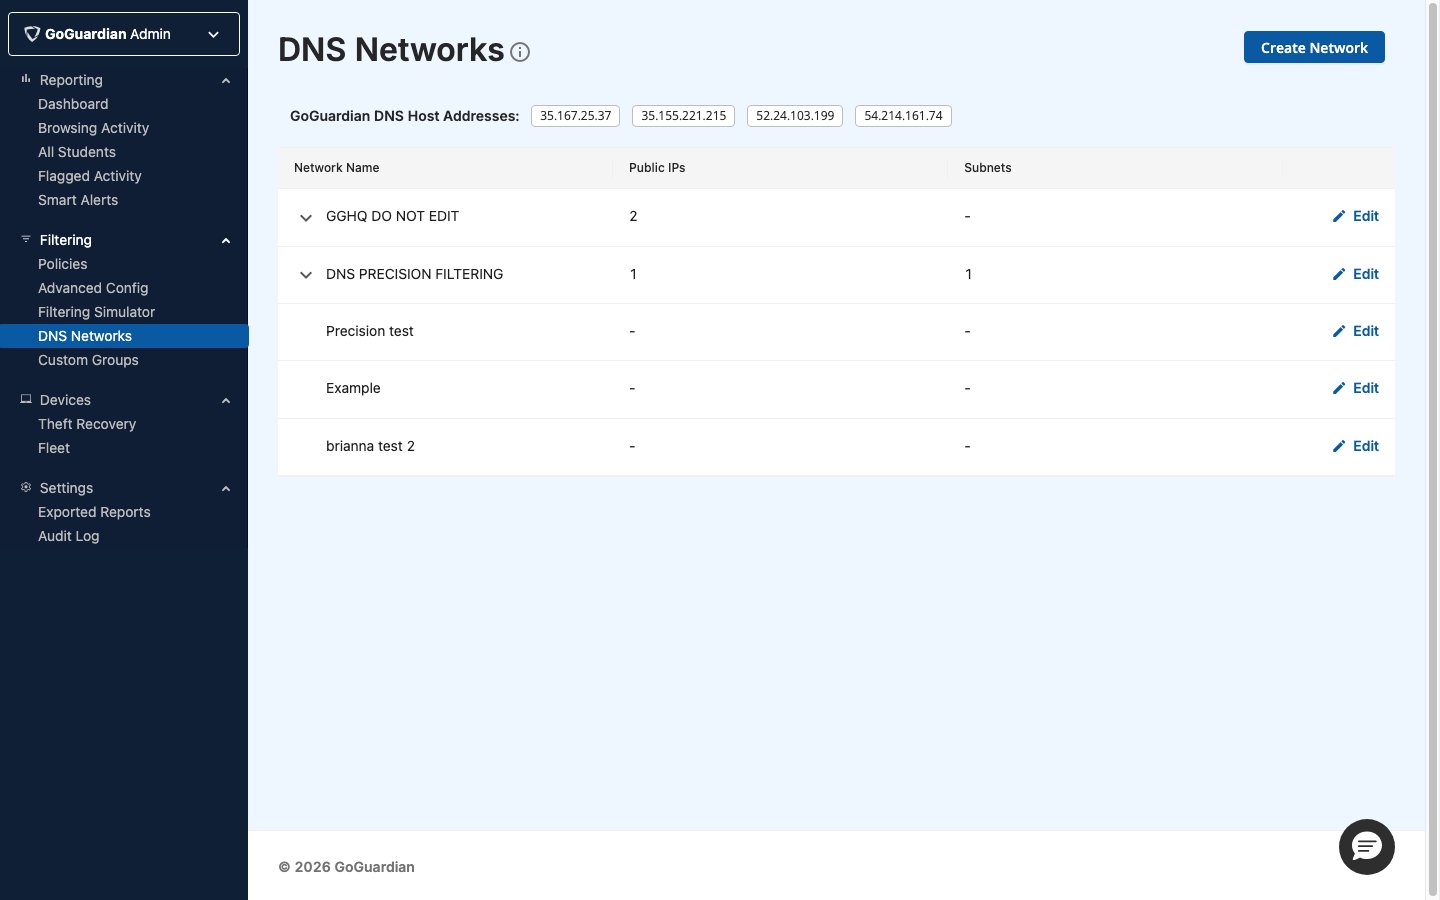This screenshot has height=900, width=1440.
Task: Collapse the Settings section chevron
Action: [x=226, y=488]
